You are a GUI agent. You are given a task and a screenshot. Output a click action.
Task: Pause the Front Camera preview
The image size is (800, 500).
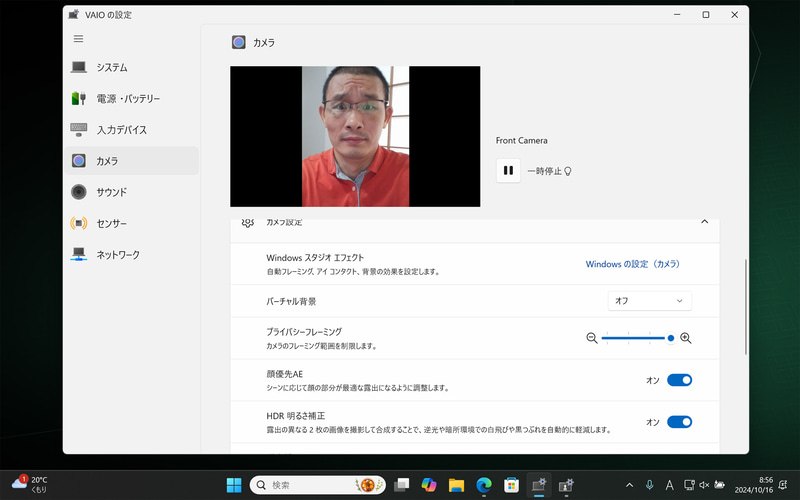508,171
